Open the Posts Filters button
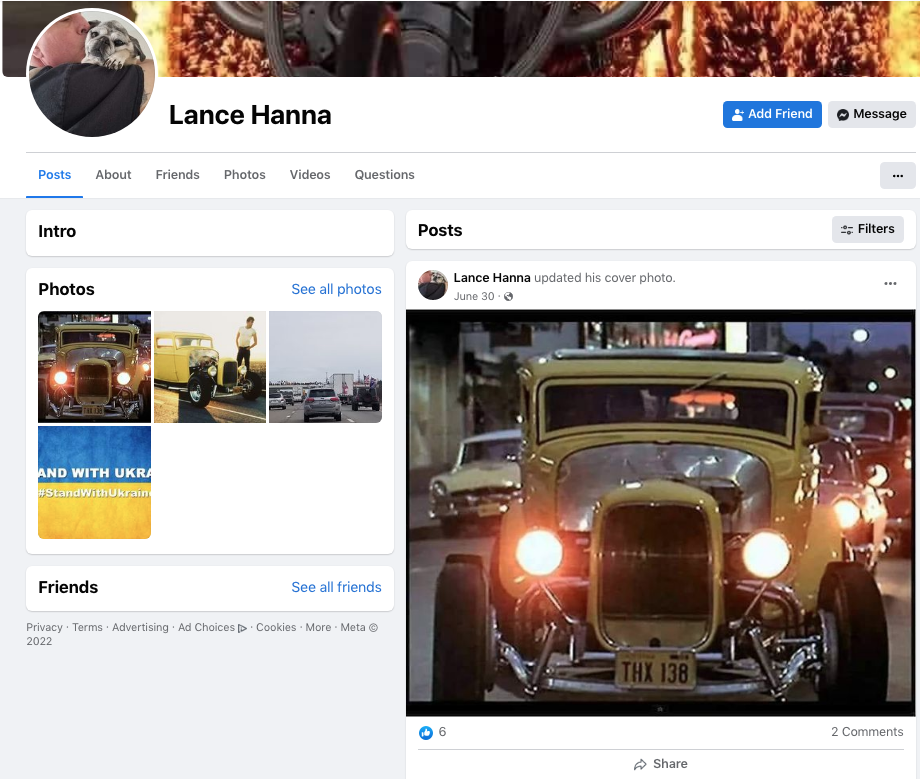 [x=867, y=229]
